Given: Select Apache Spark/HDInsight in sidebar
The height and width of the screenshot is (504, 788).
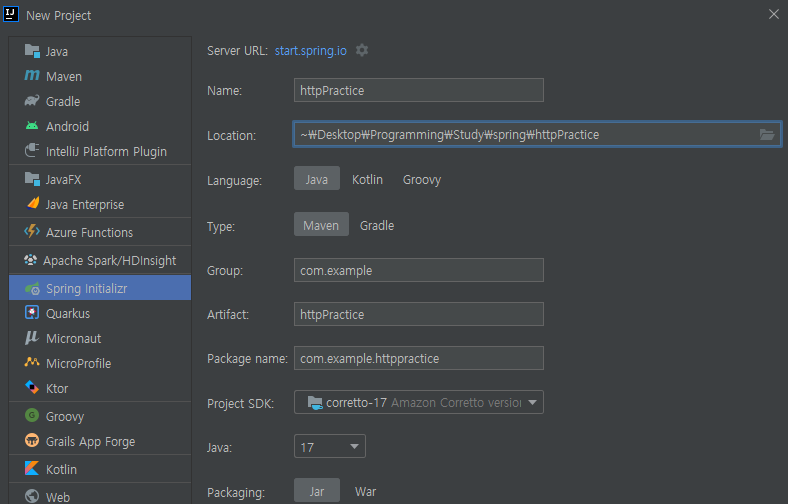Looking at the screenshot, I should tap(100, 260).
